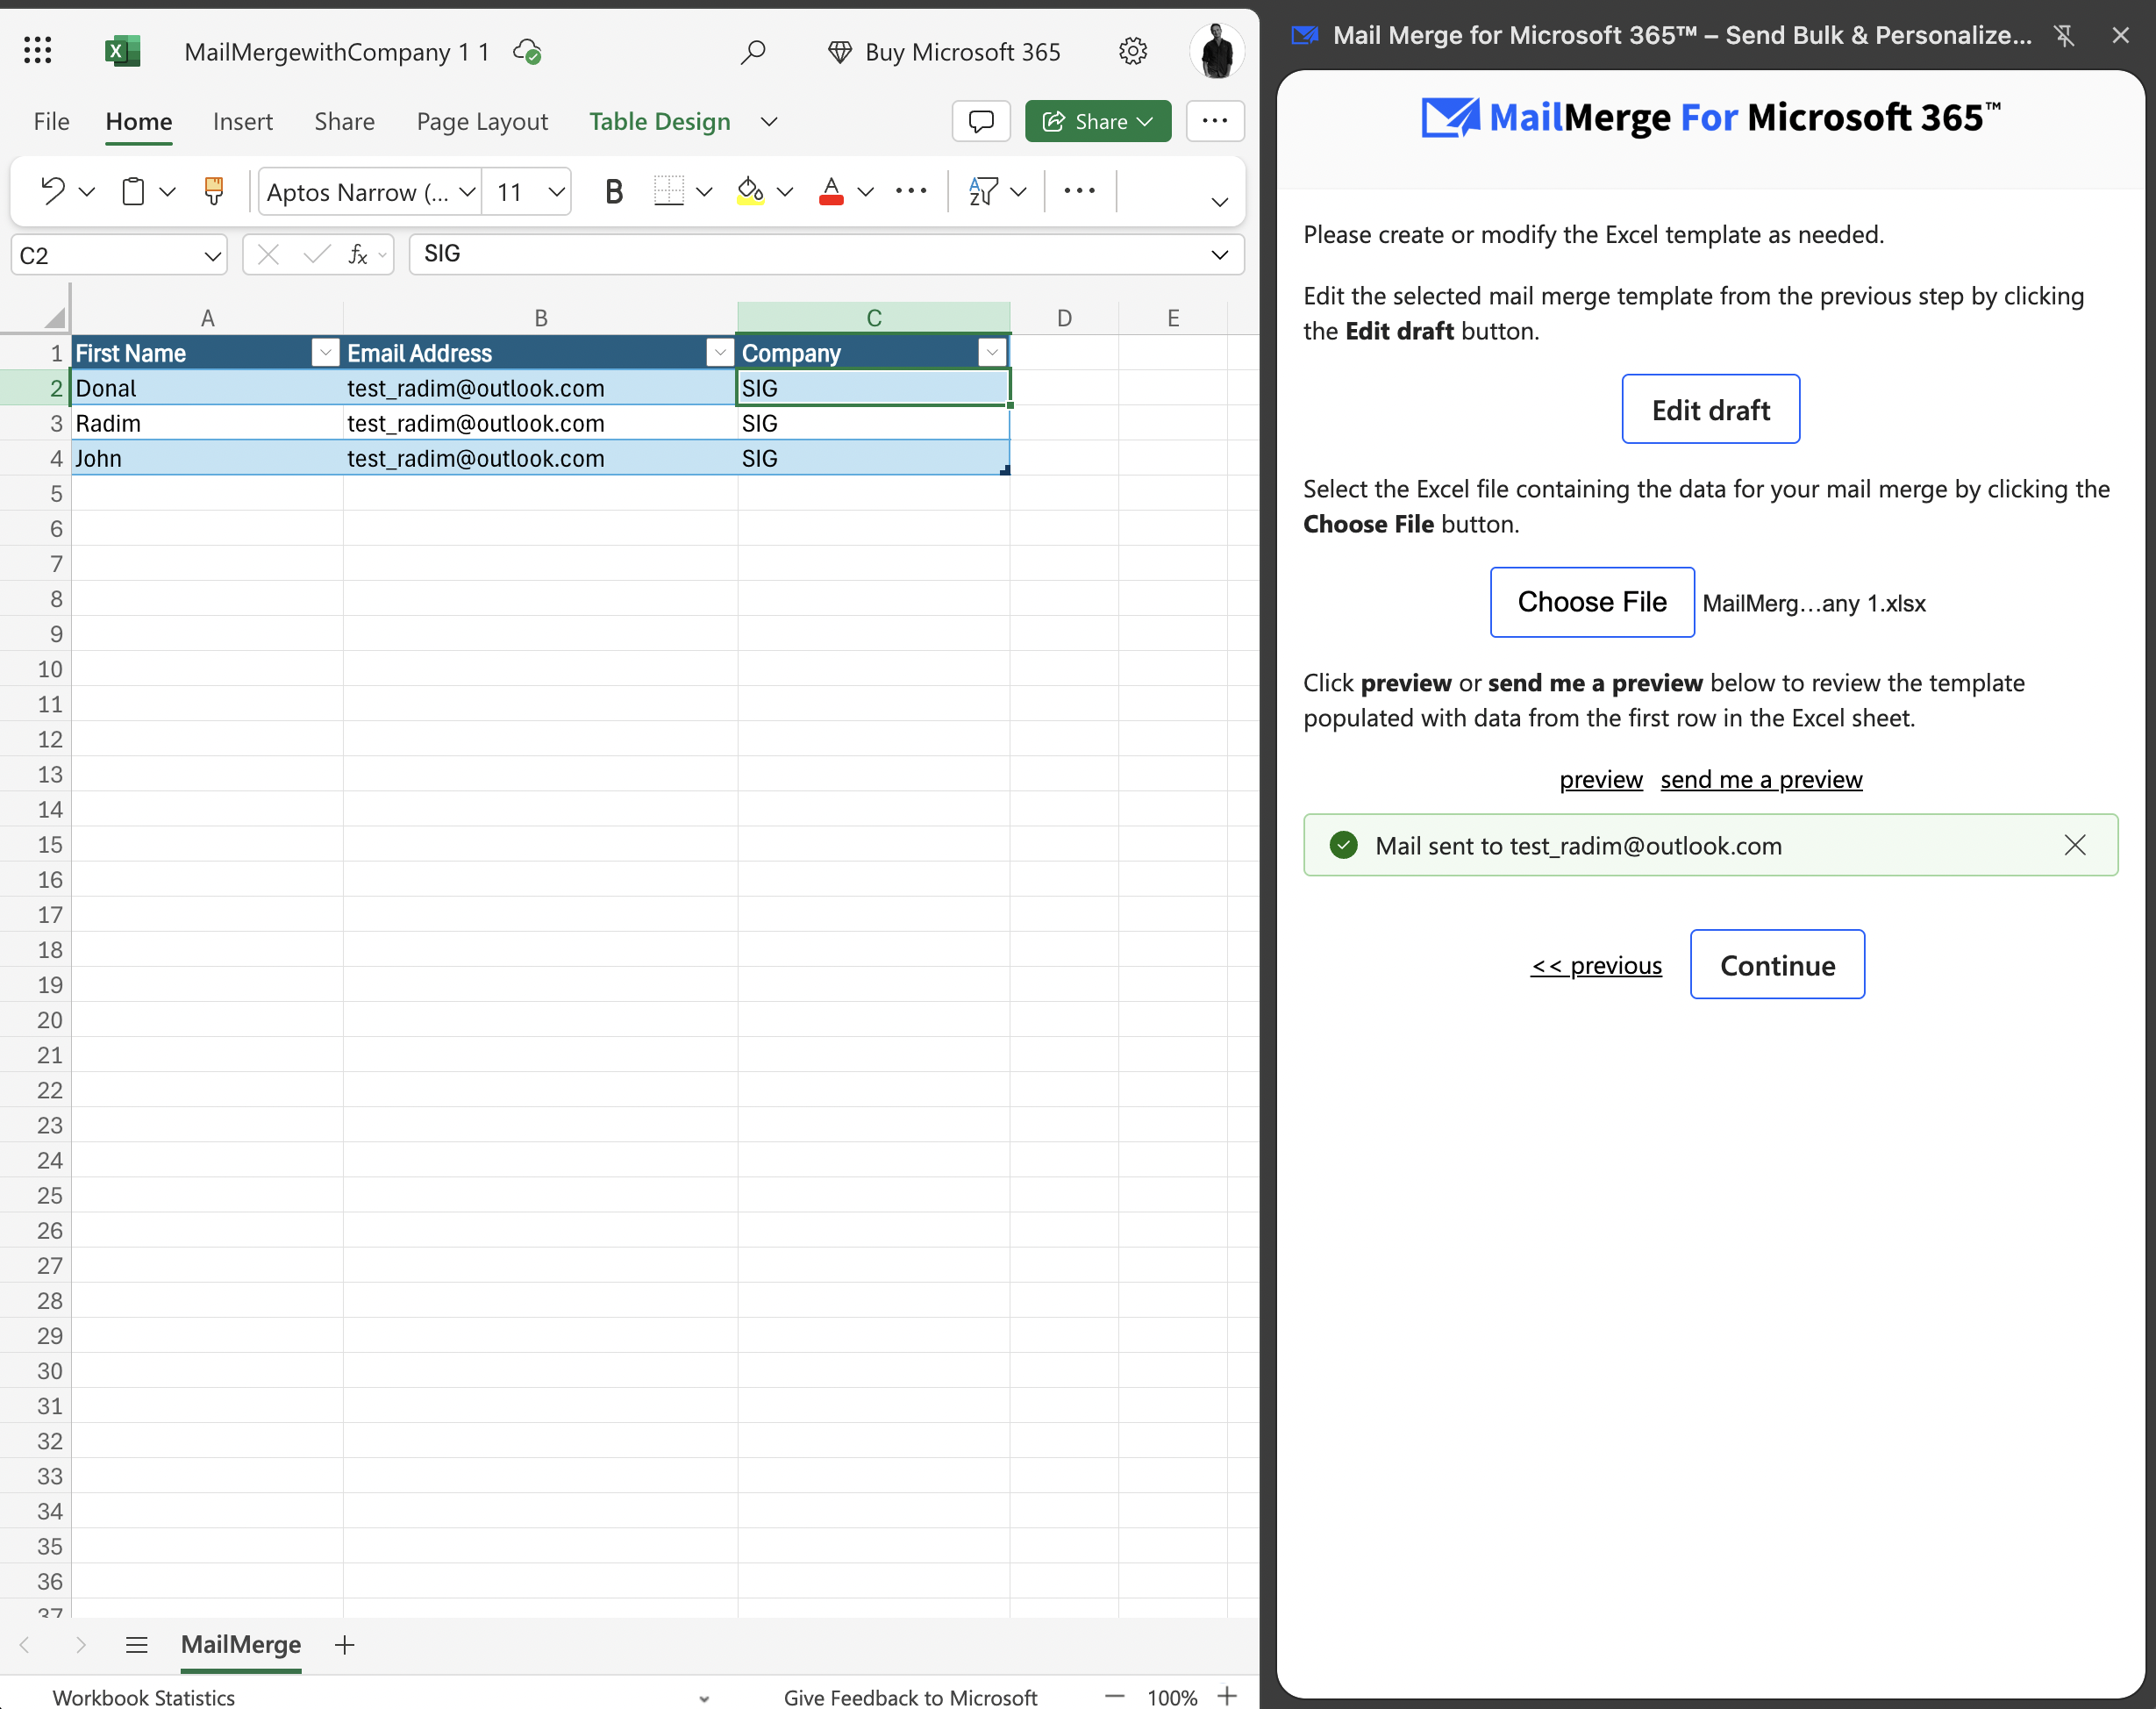This screenshot has height=1709, width=2156.
Task: Expand the Undo dropdown arrow
Action: (87, 190)
